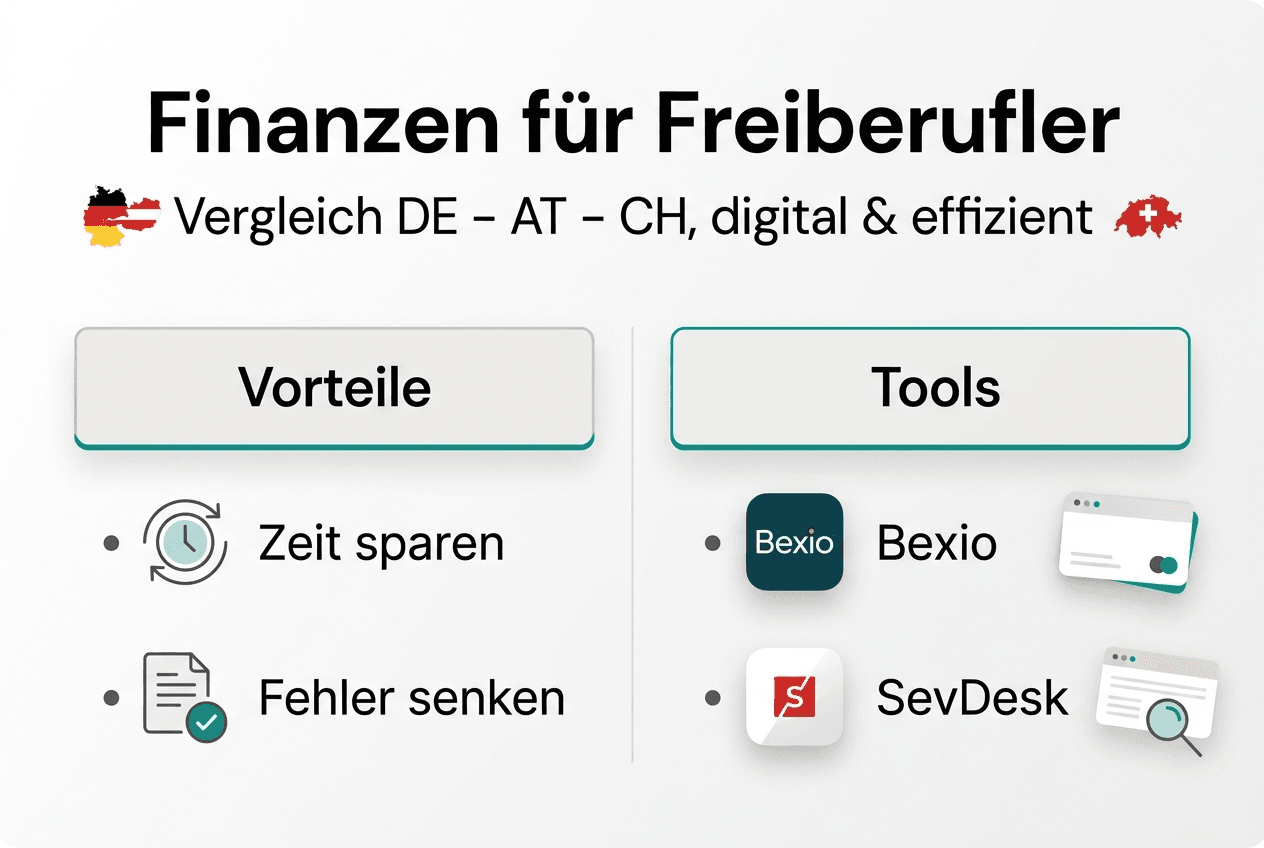The width and height of the screenshot is (1264, 848).
Task: Click the Zeit sparen text
Action: coord(381,543)
